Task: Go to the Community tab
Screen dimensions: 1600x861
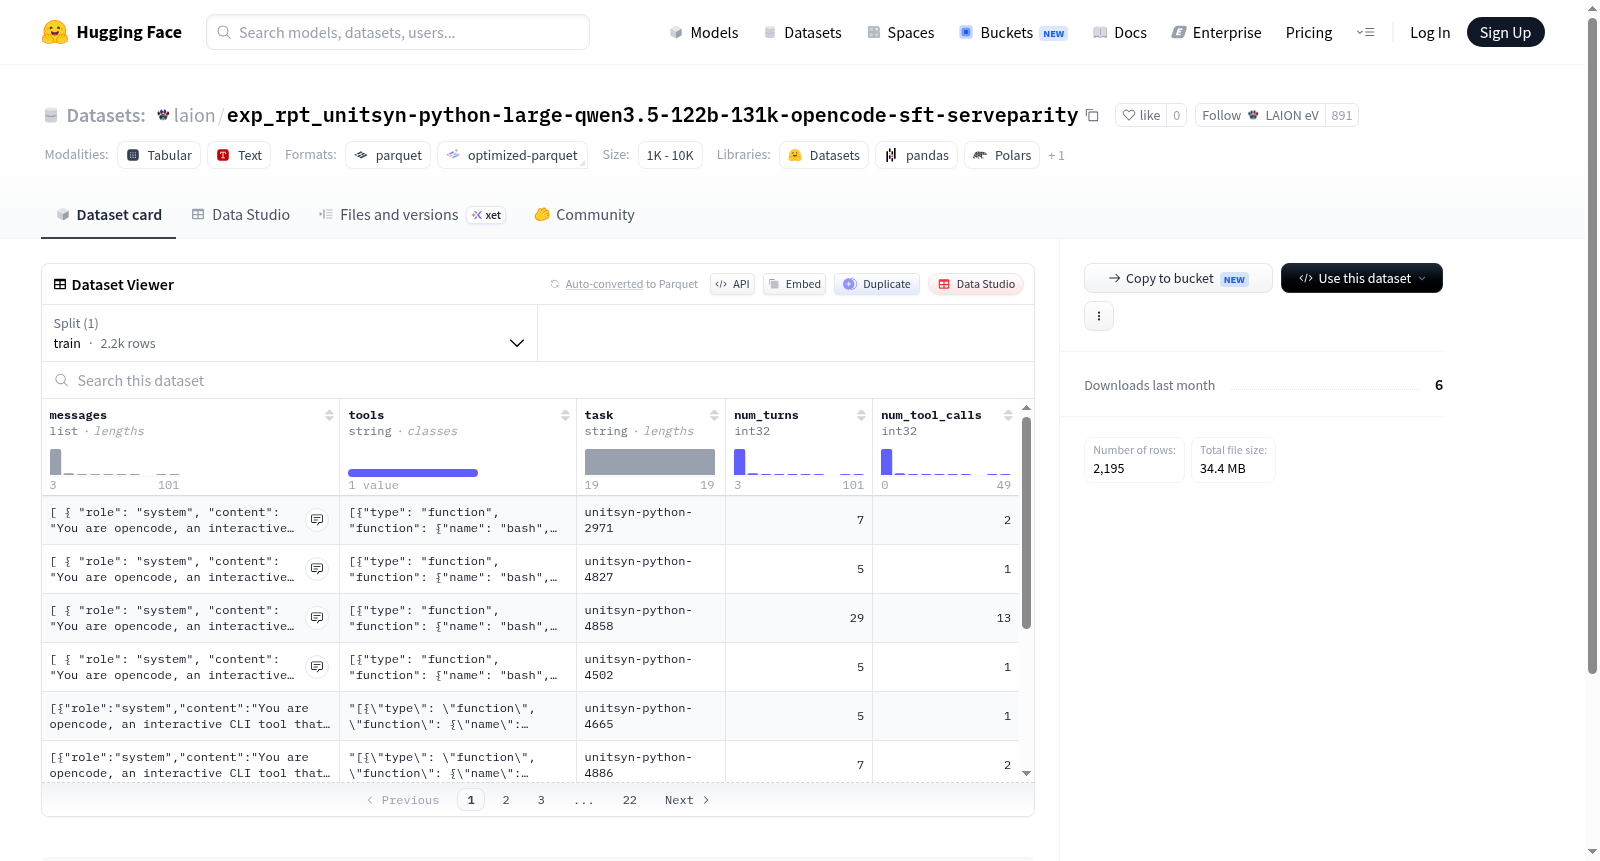Action: (584, 215)
